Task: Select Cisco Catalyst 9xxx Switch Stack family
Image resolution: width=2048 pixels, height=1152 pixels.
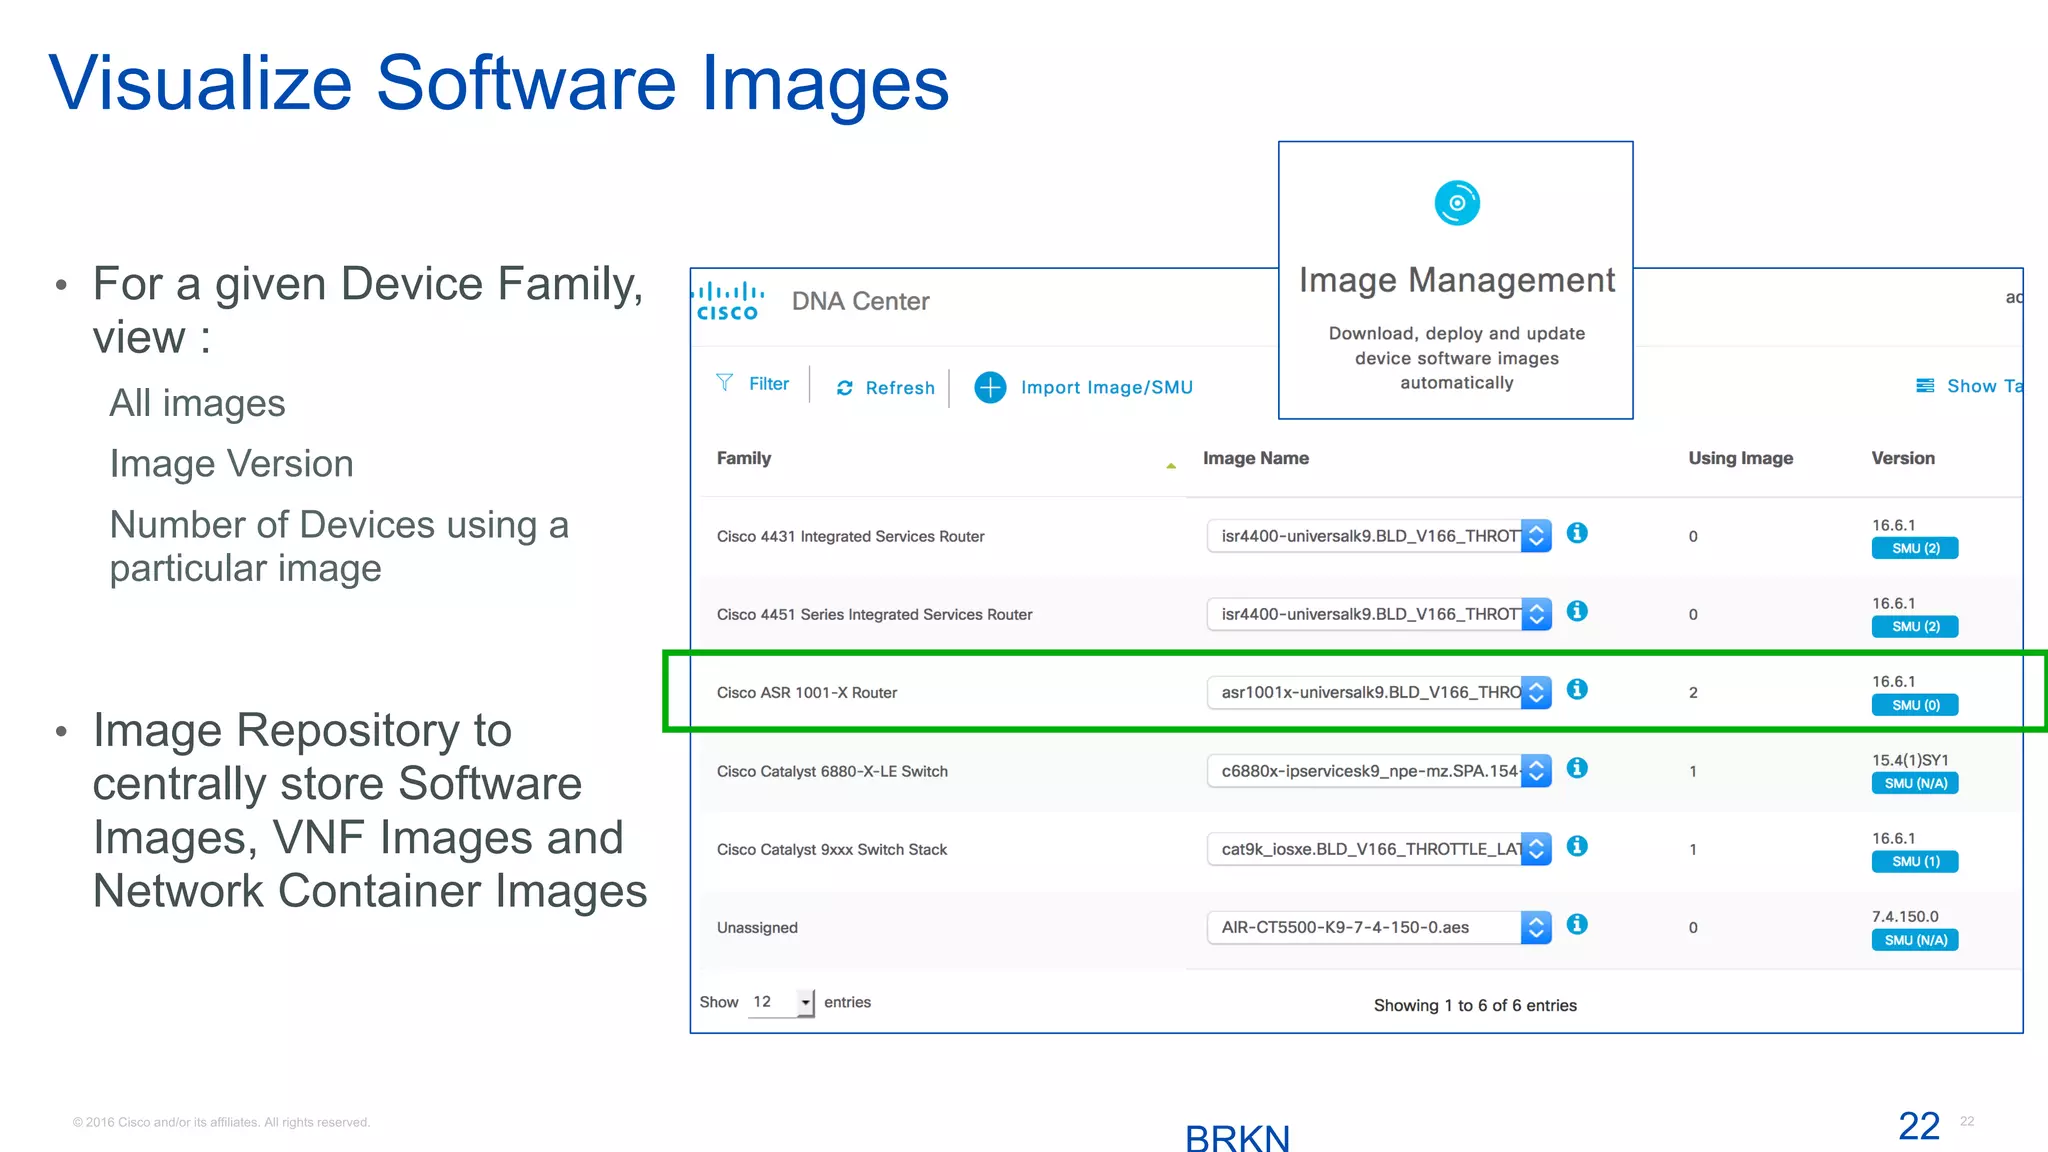Action: click(832, 849)
